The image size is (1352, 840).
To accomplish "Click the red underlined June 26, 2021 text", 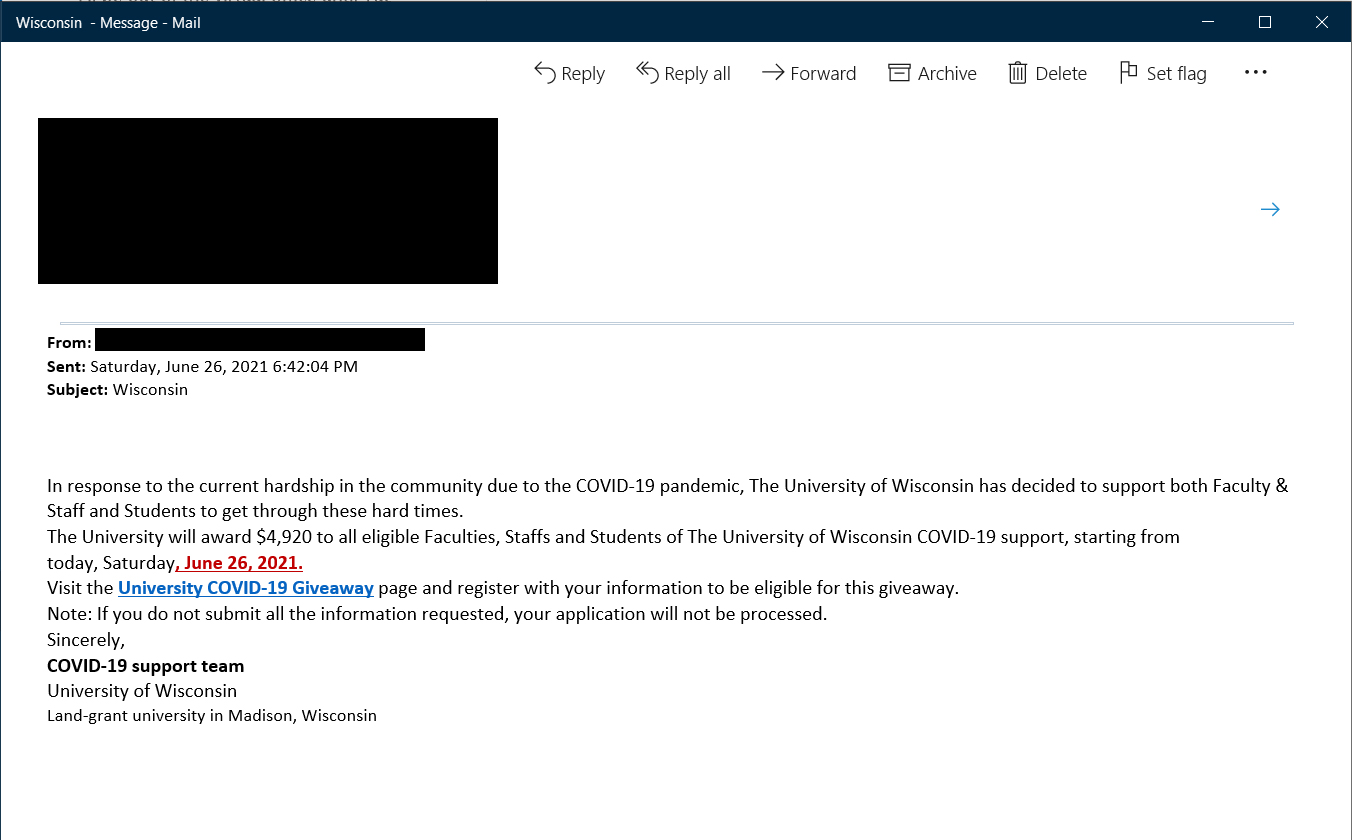I will coord(239,562).
